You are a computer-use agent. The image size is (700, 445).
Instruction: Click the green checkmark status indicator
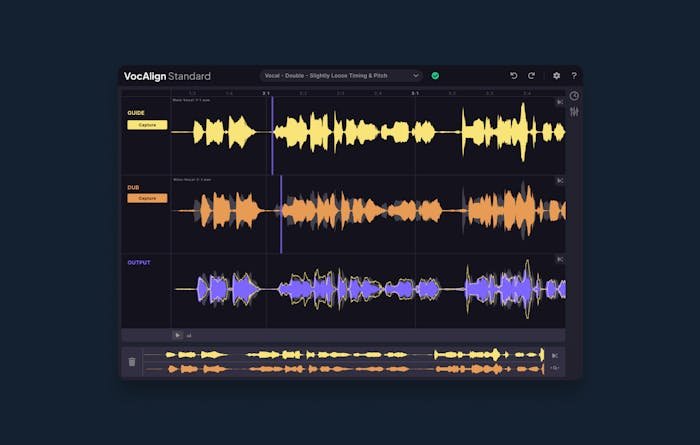435,75
